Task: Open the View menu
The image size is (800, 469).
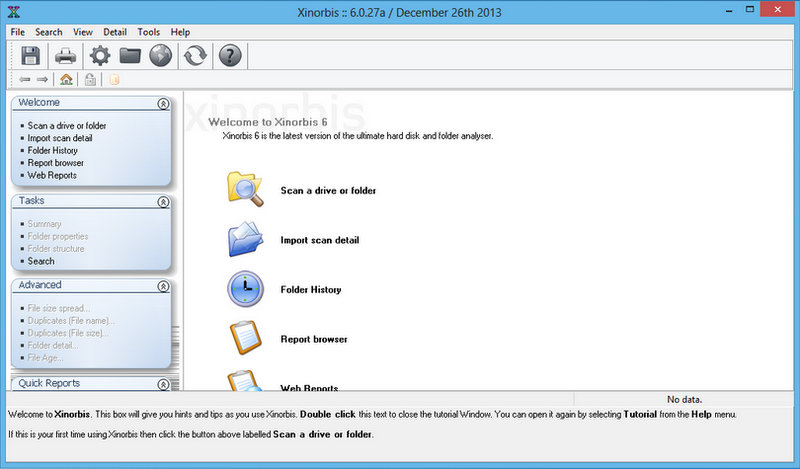Action: (x=83, y=32)
